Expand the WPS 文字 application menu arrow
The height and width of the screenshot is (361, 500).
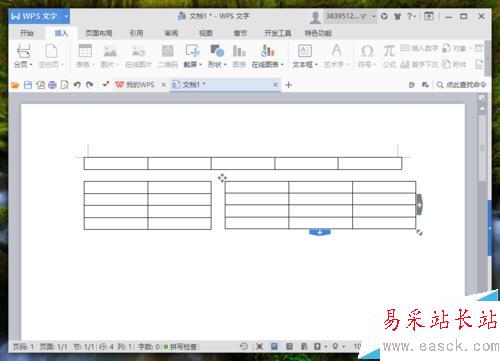point(66,16)
